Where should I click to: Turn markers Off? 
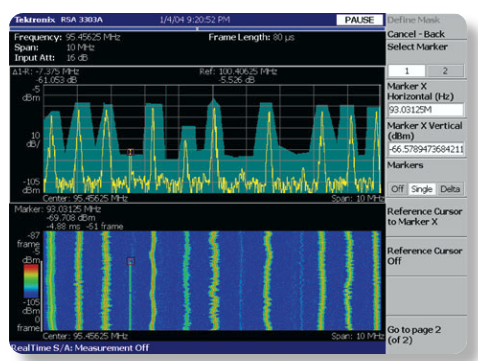point(398,189)
